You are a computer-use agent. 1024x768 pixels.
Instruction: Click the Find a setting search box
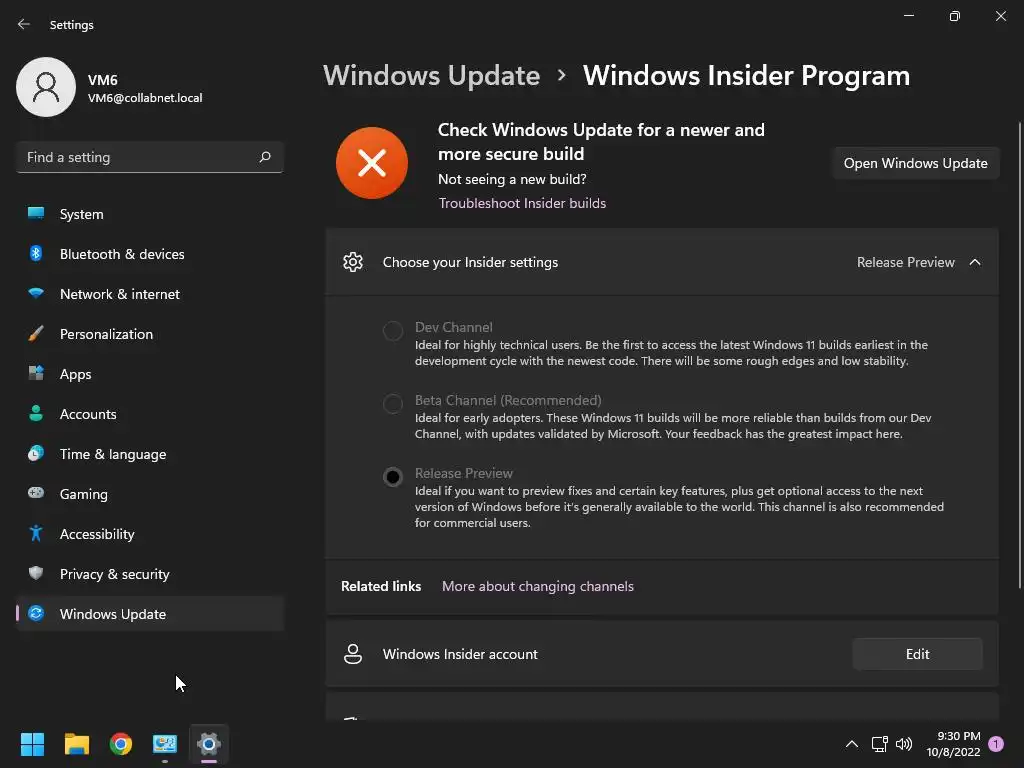pyautogui.click(x=150, y=157)
